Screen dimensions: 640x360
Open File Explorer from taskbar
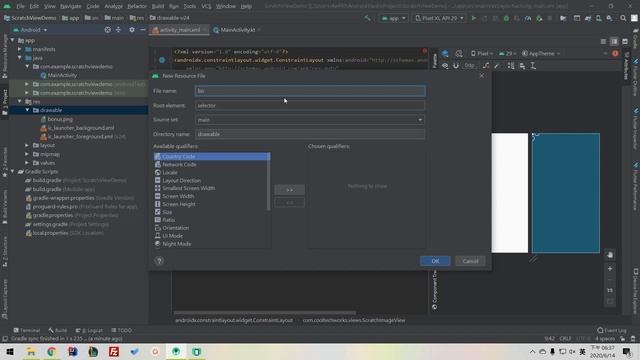coord(31,351)
